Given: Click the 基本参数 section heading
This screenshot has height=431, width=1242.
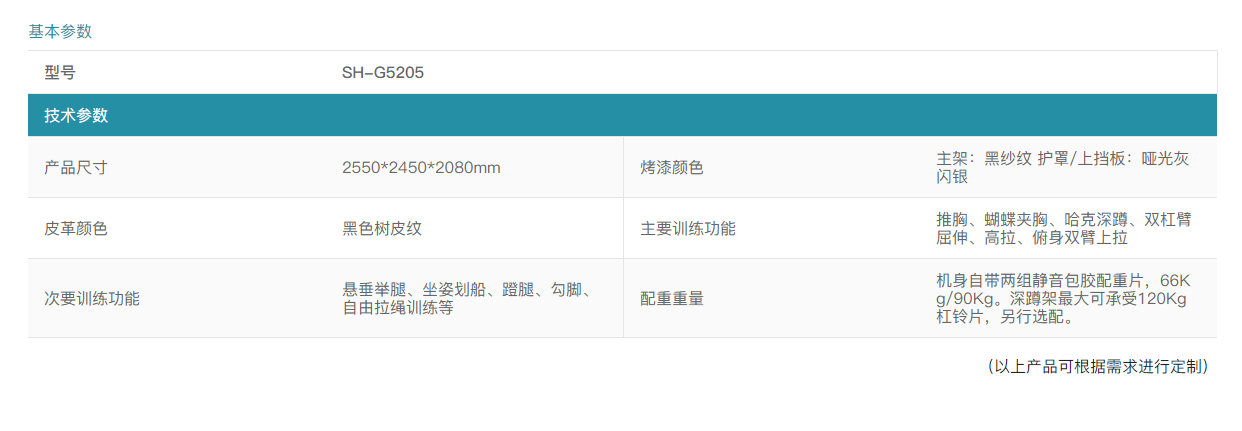Looking at the screenshot, I should click(60, 31).
